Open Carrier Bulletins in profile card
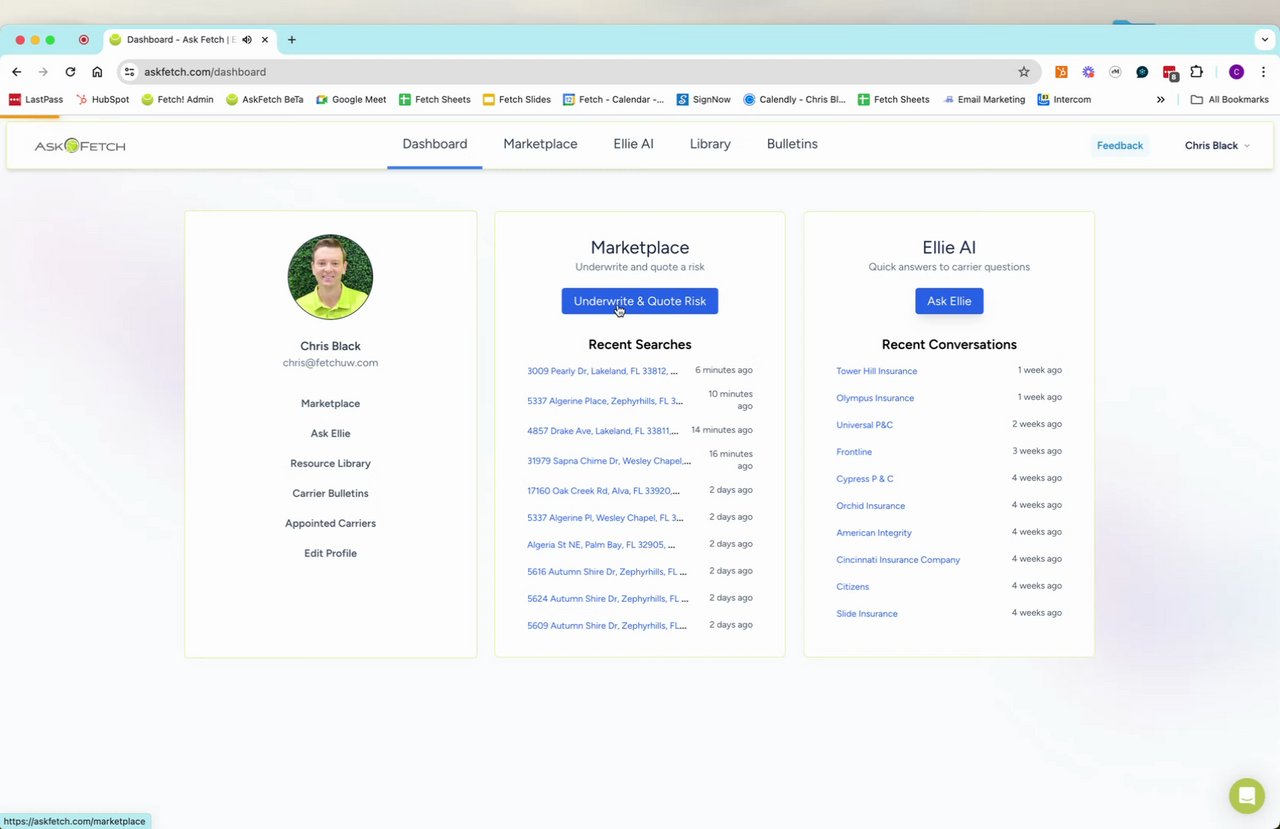 click(x=330, y=494)
